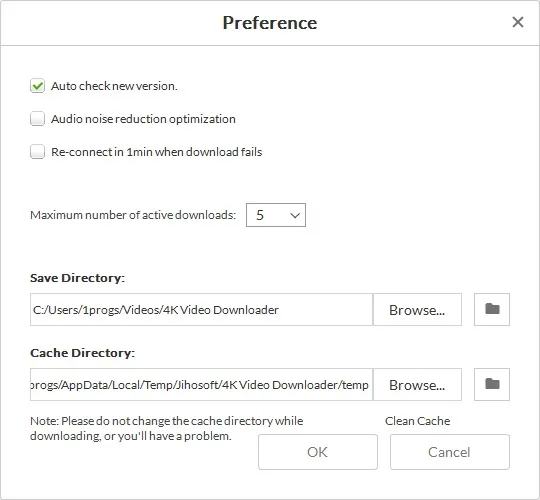
Task: Click the Preference dialog title
Action: tap(270, 23)
